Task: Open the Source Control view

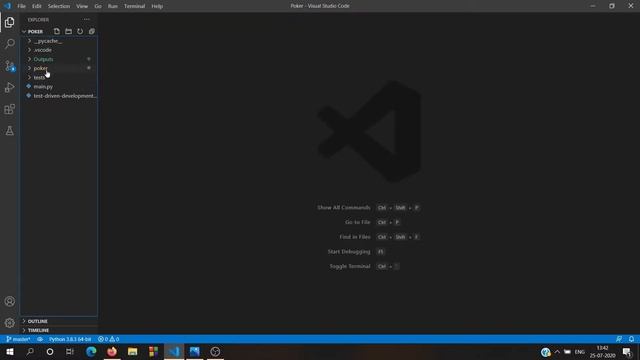Action: pyautogui.click(x=9, y=66)
